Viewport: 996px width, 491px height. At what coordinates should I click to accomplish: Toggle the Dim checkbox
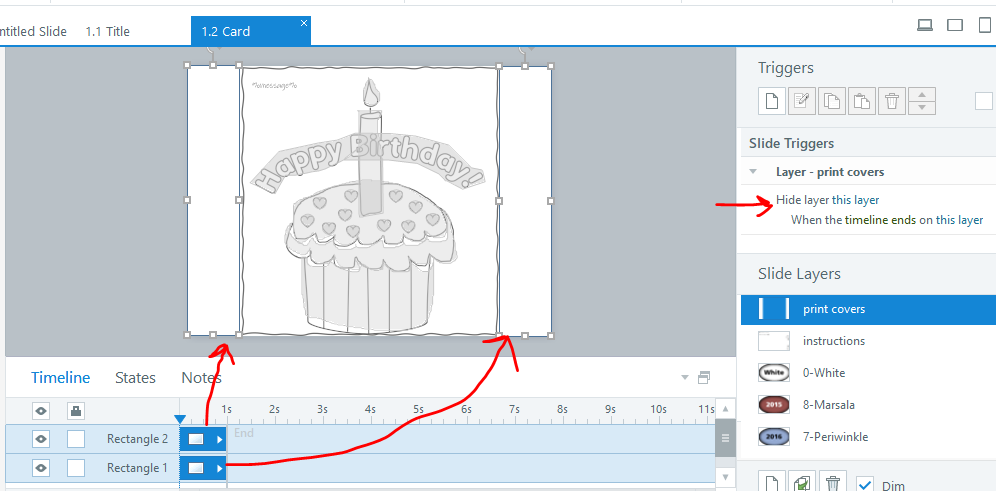(x=865, y=485)
